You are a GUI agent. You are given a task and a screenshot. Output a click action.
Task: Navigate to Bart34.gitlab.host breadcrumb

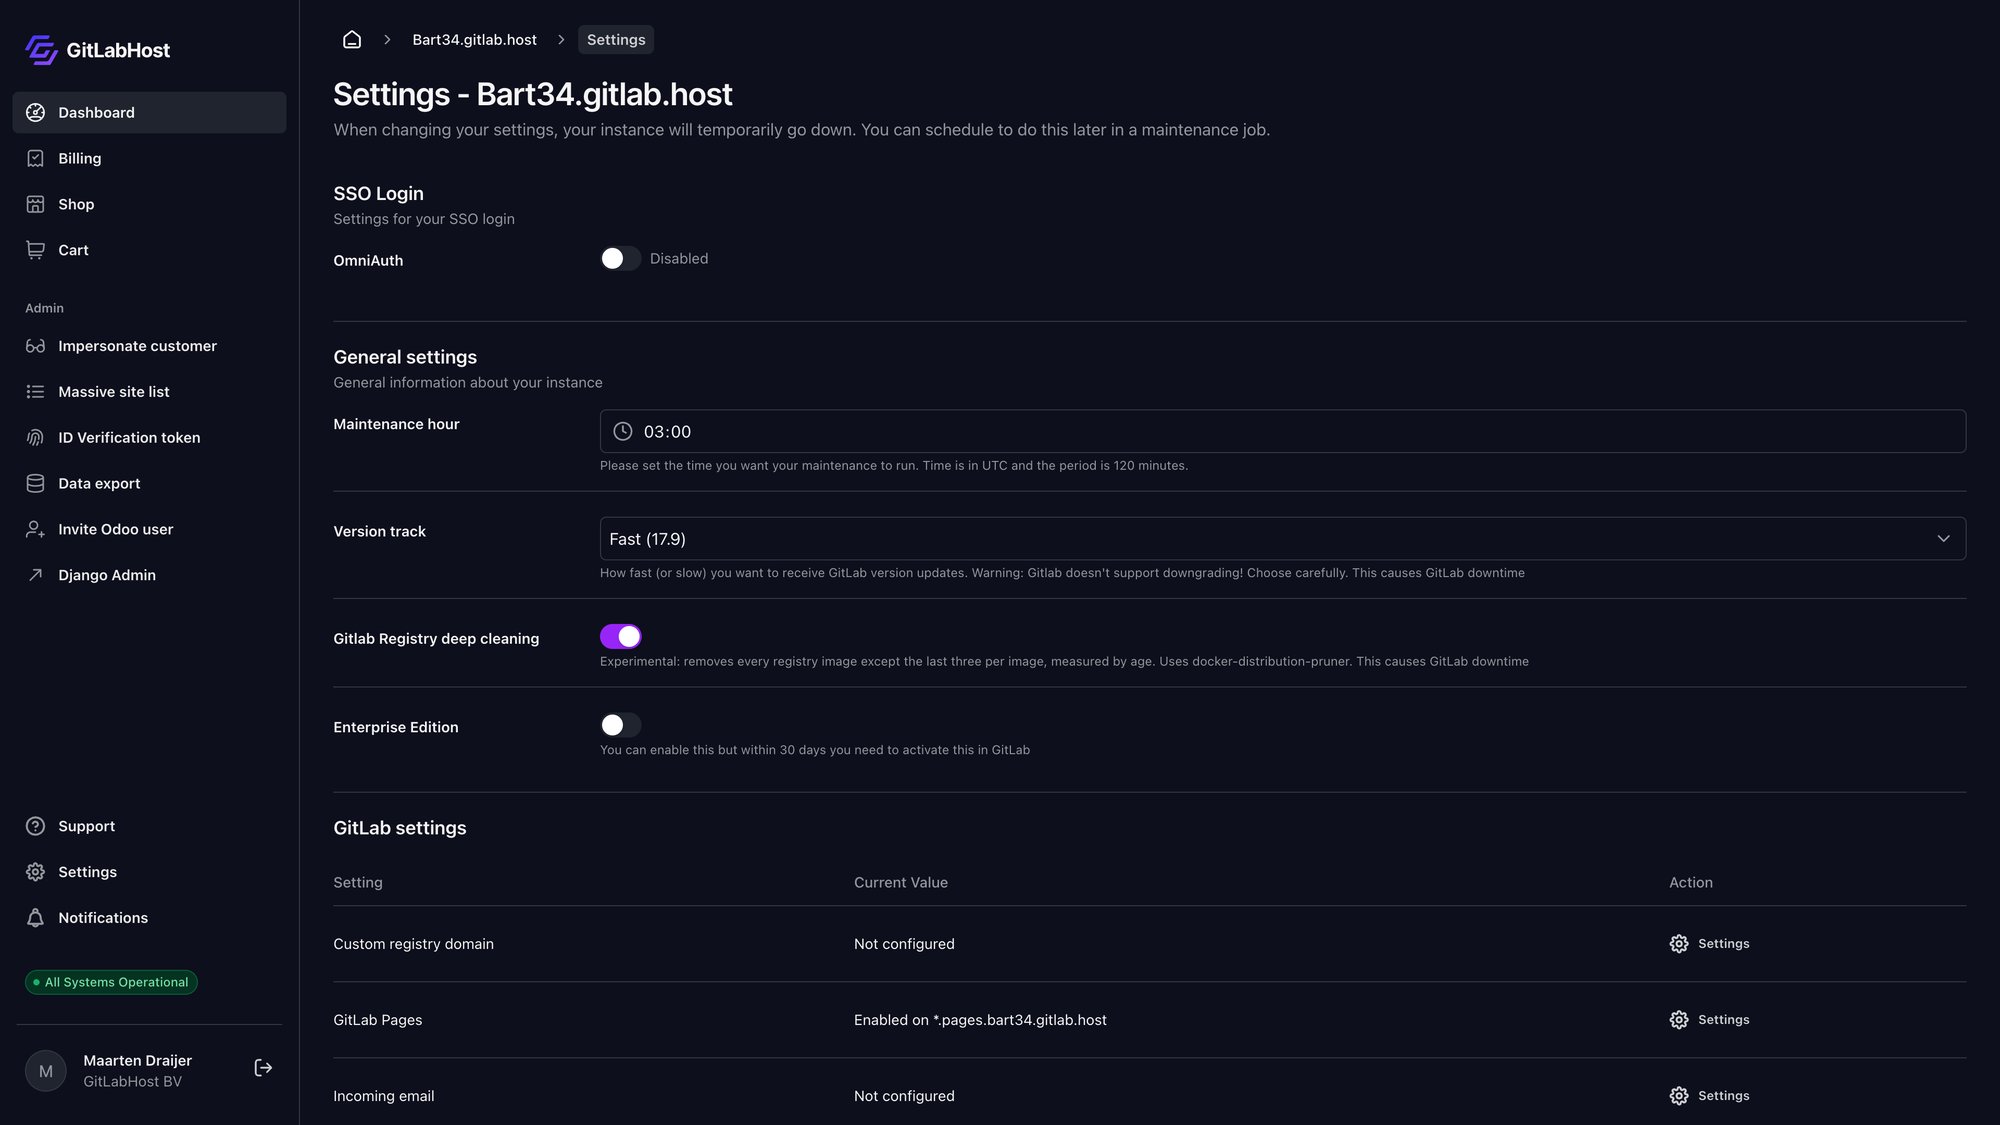[x=475, y=39]
